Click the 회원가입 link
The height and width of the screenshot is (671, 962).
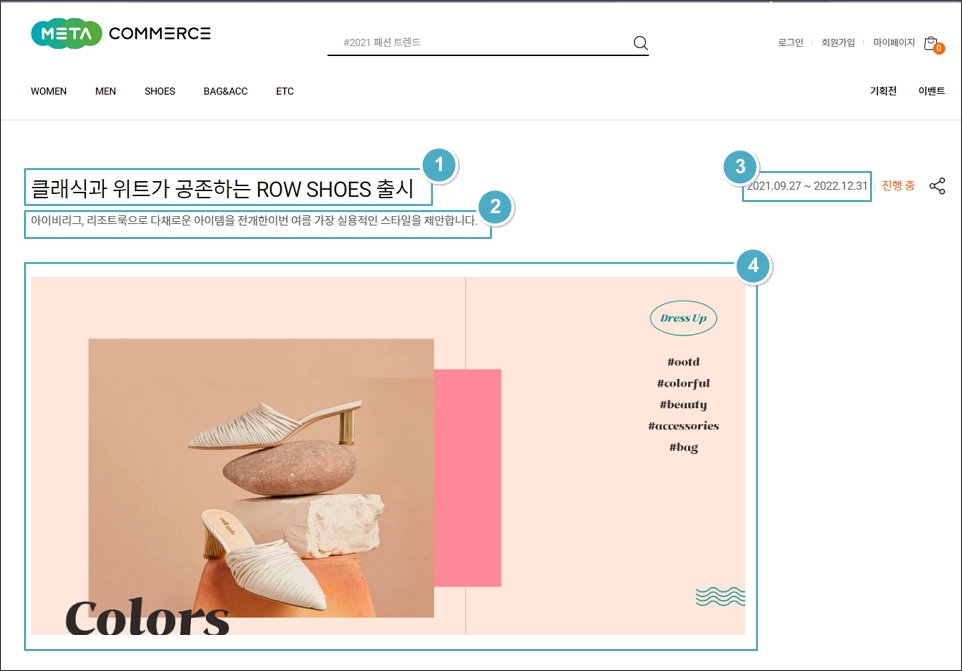(x=838, y=43)
